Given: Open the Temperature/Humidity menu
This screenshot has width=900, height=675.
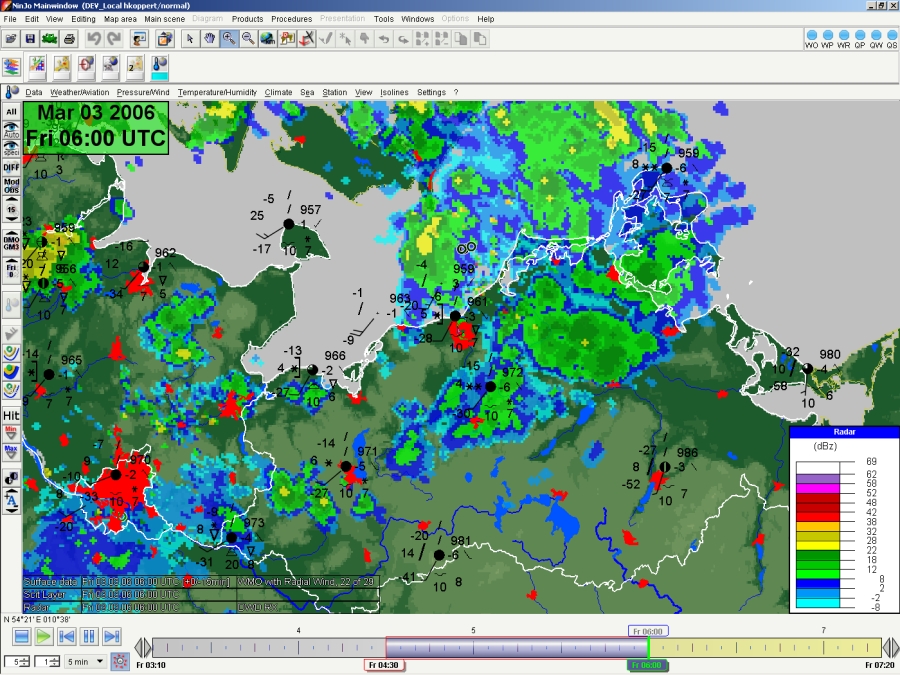Looking at the screenshot, I should (x=217, y=92).
